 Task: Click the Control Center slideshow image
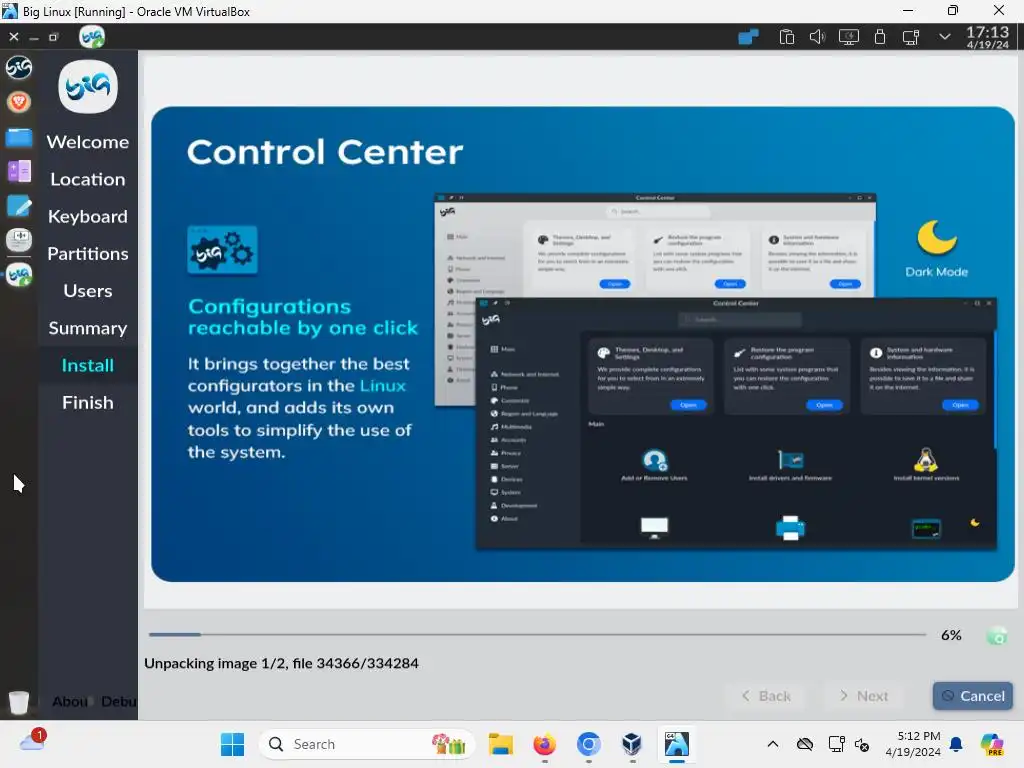click(x=583, y=344)
